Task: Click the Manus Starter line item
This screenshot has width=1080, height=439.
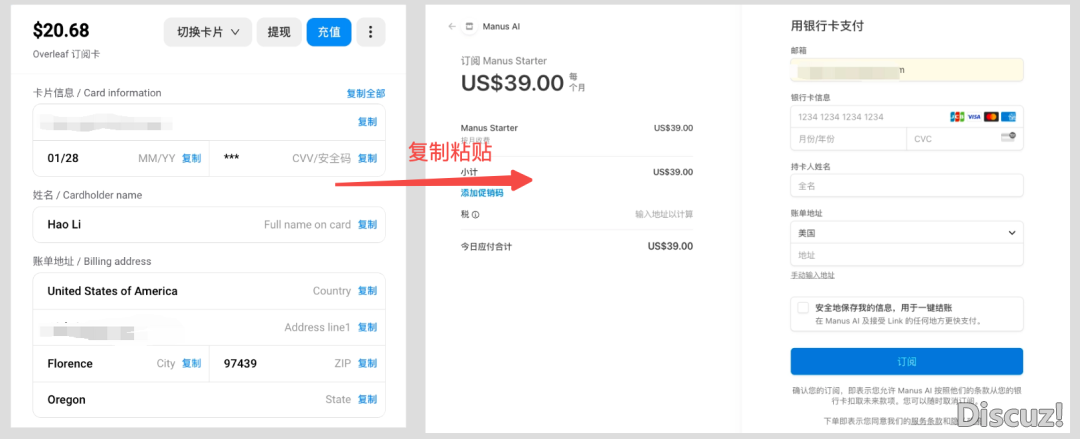Action: point(489,128)
